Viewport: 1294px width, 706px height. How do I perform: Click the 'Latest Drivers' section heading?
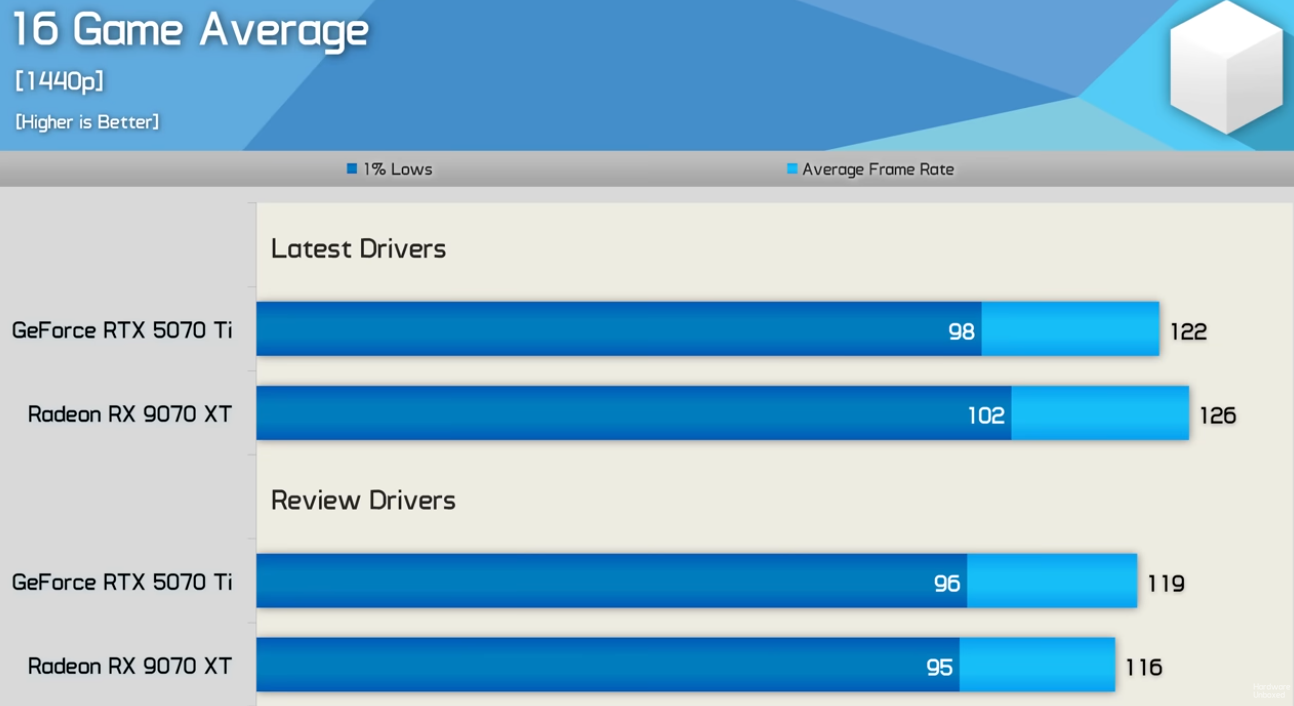[x=358, y=248]
